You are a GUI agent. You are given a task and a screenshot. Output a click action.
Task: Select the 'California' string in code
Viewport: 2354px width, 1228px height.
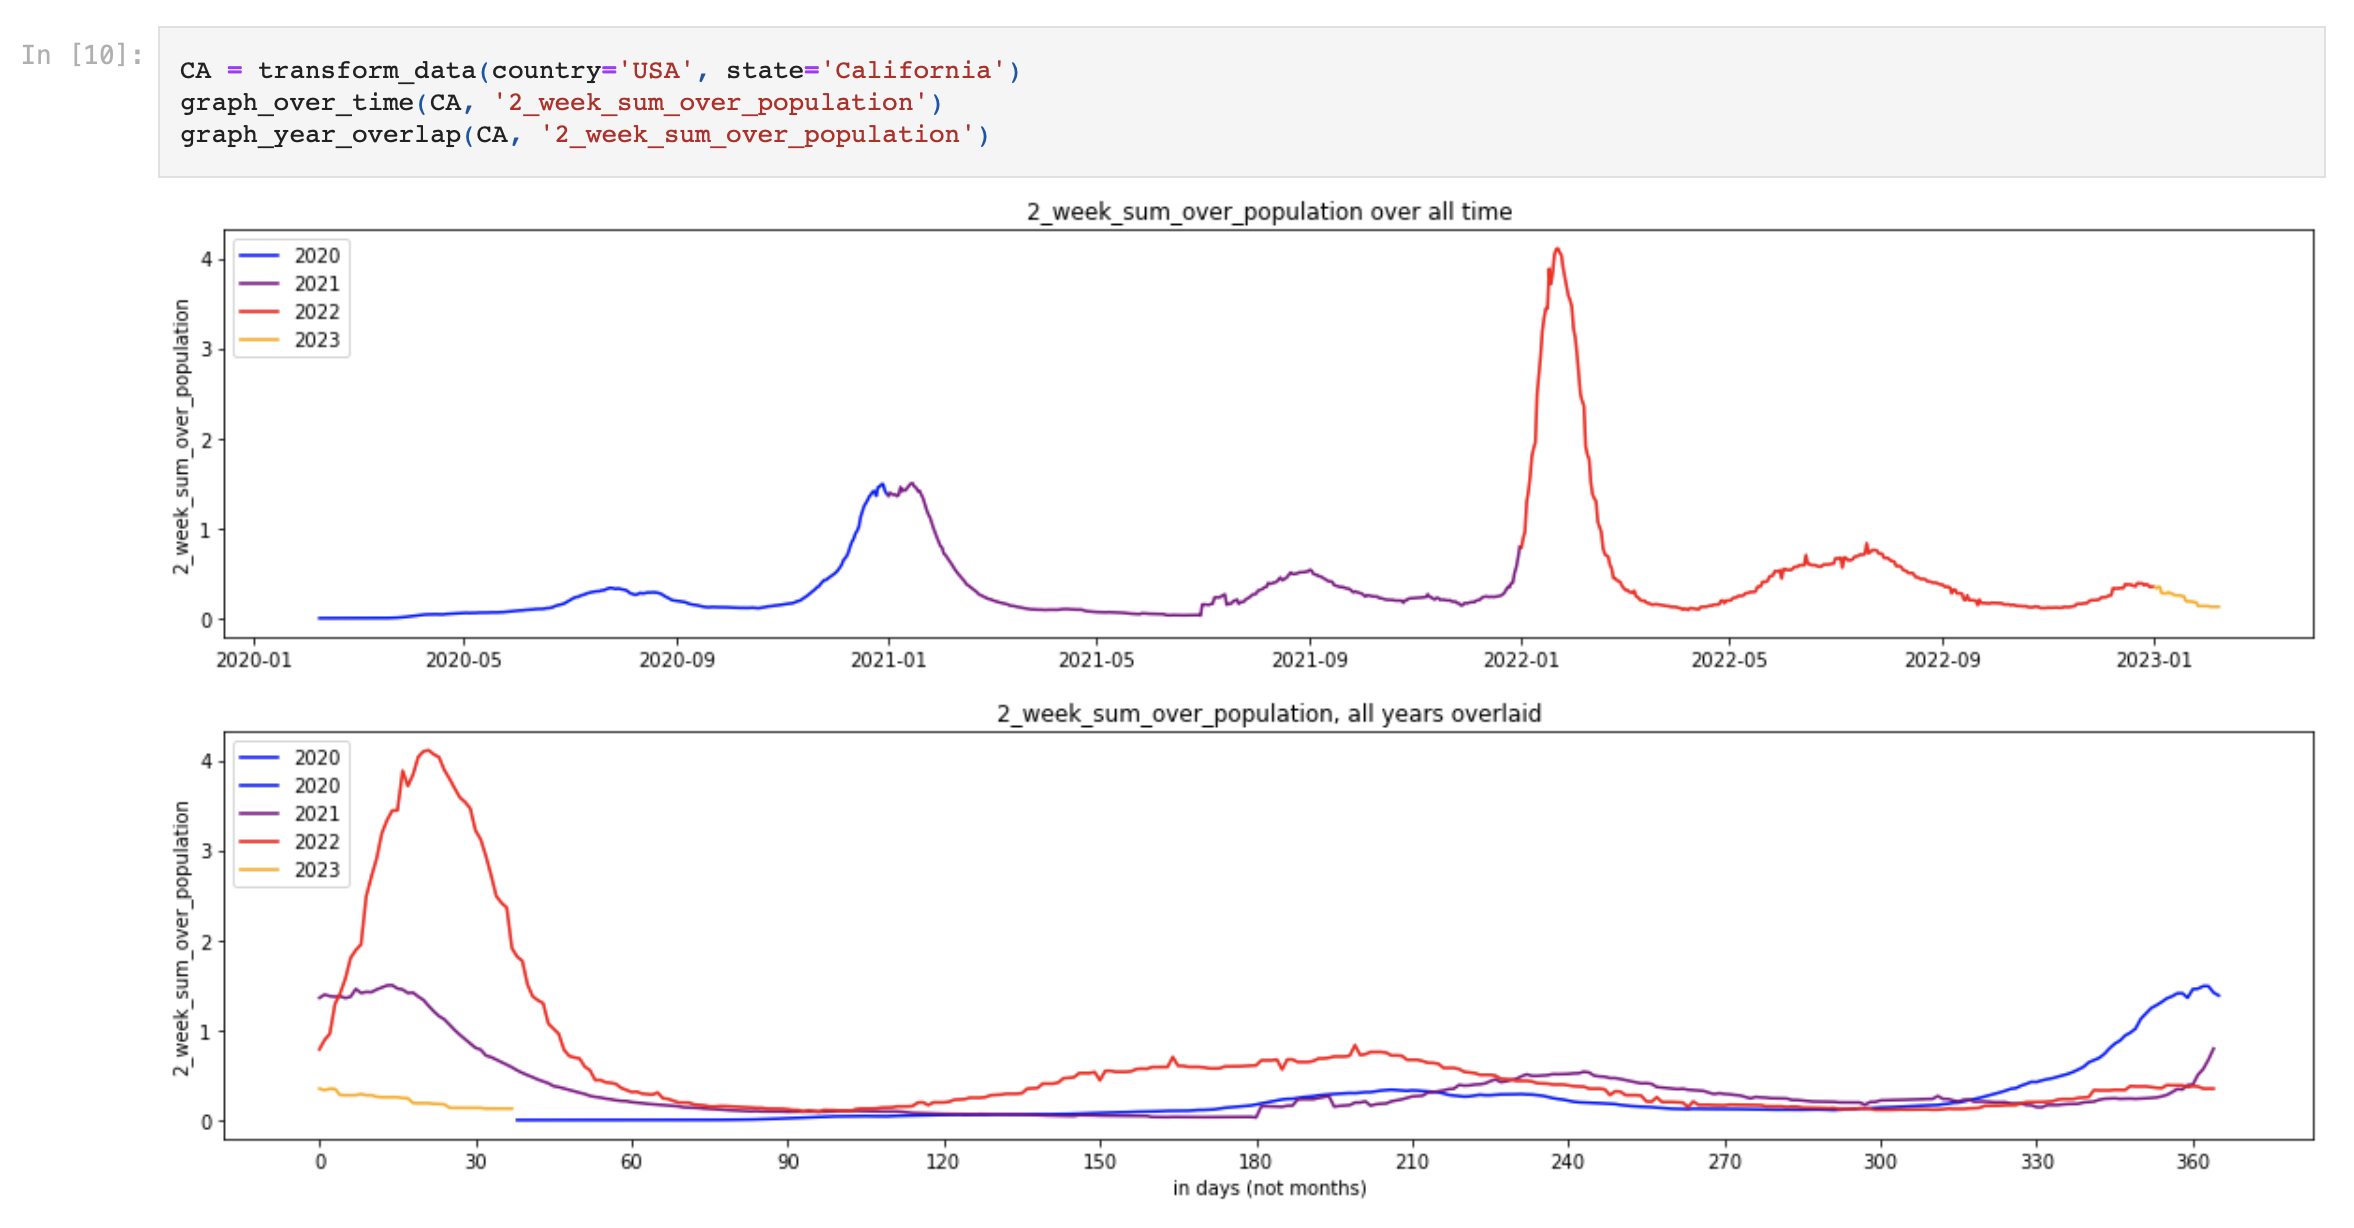(x=913, y=70)
